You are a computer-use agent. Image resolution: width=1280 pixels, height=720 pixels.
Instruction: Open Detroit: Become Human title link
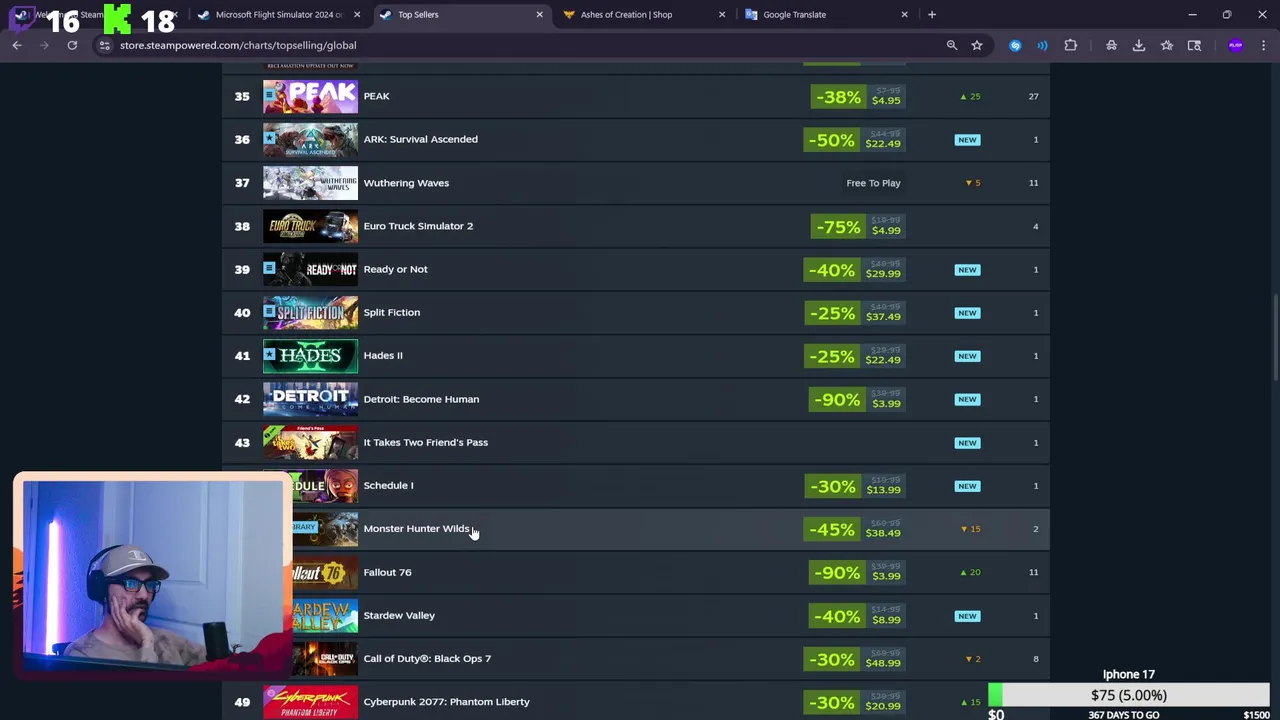pyautogui.click(x=421, y=399)
